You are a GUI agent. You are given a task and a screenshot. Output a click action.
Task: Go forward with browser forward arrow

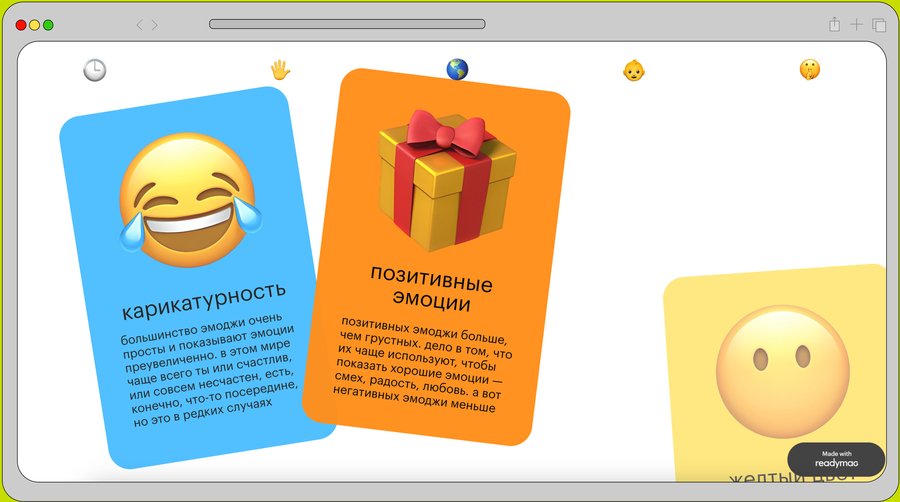click(x=155, y=25)
